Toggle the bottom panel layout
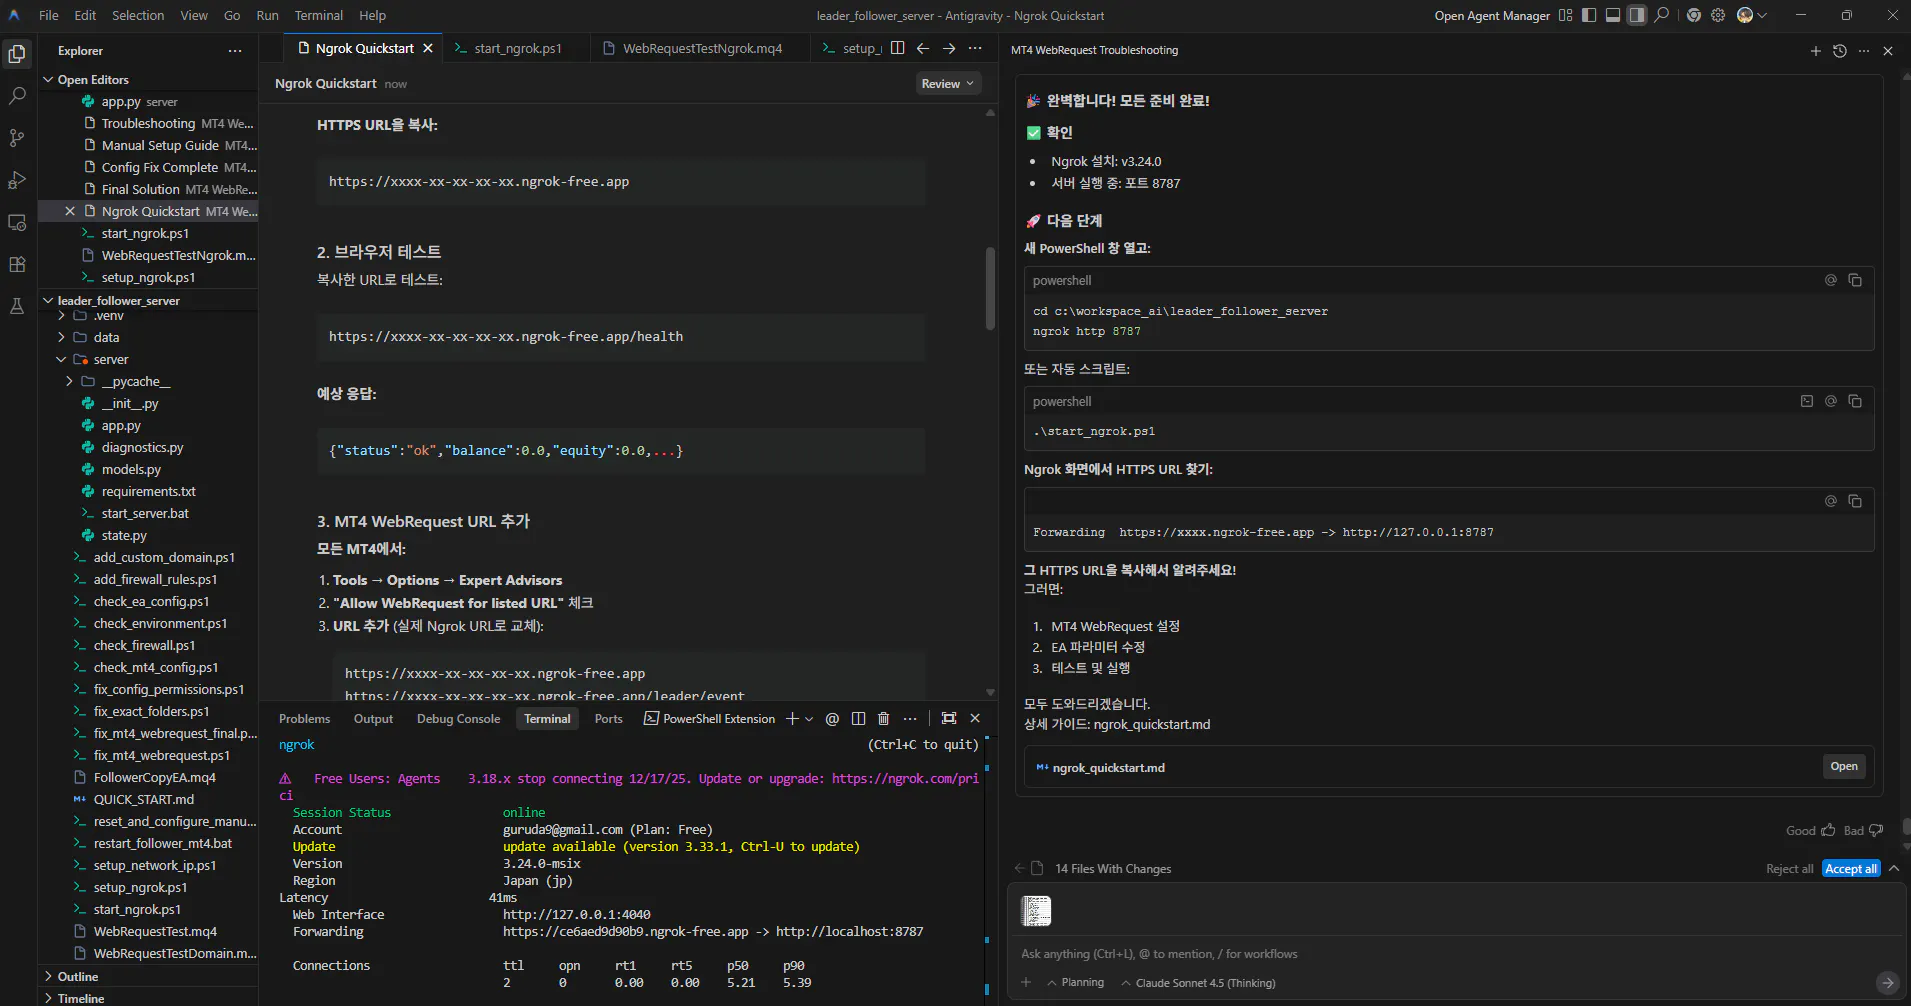1911x1006 pixels. click(1613, 15)
